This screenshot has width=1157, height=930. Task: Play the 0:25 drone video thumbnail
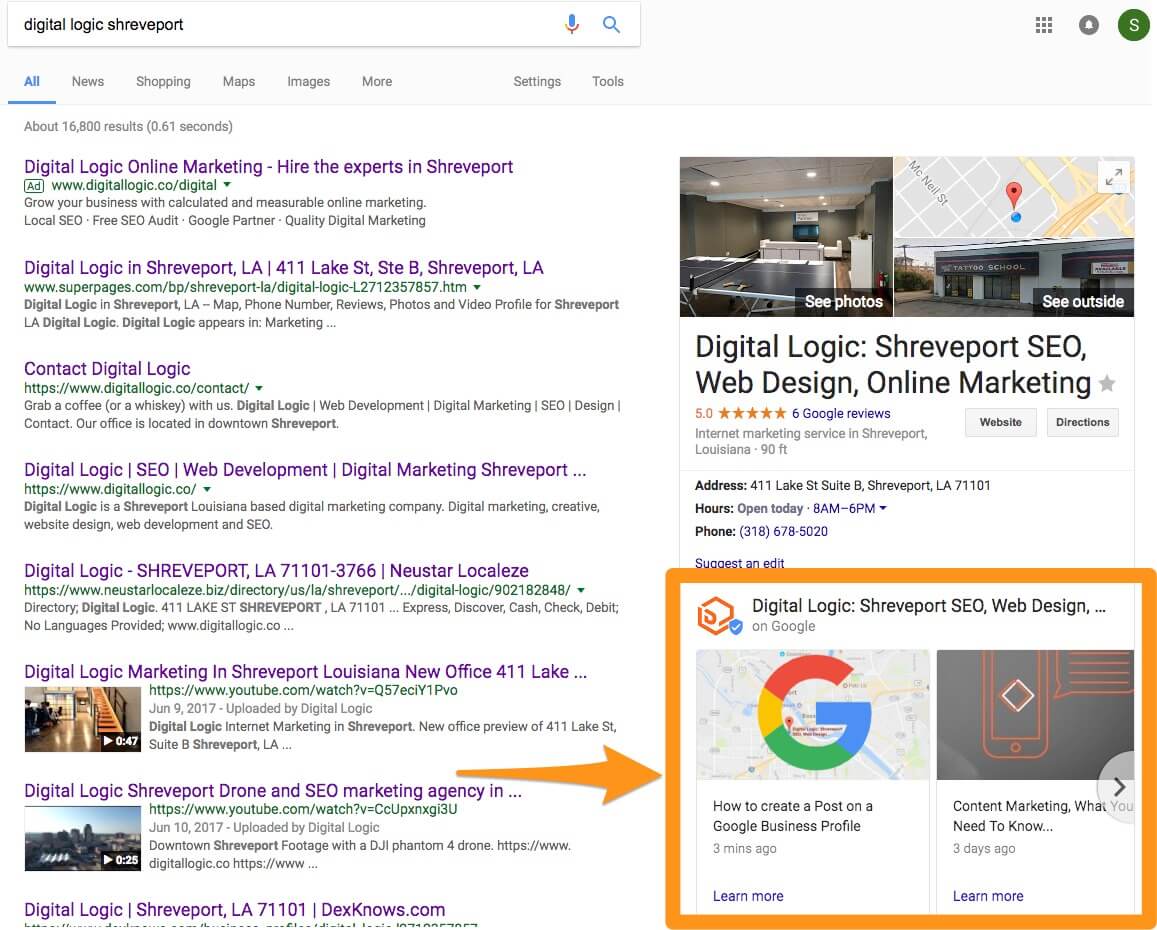(x=83, y=838)
